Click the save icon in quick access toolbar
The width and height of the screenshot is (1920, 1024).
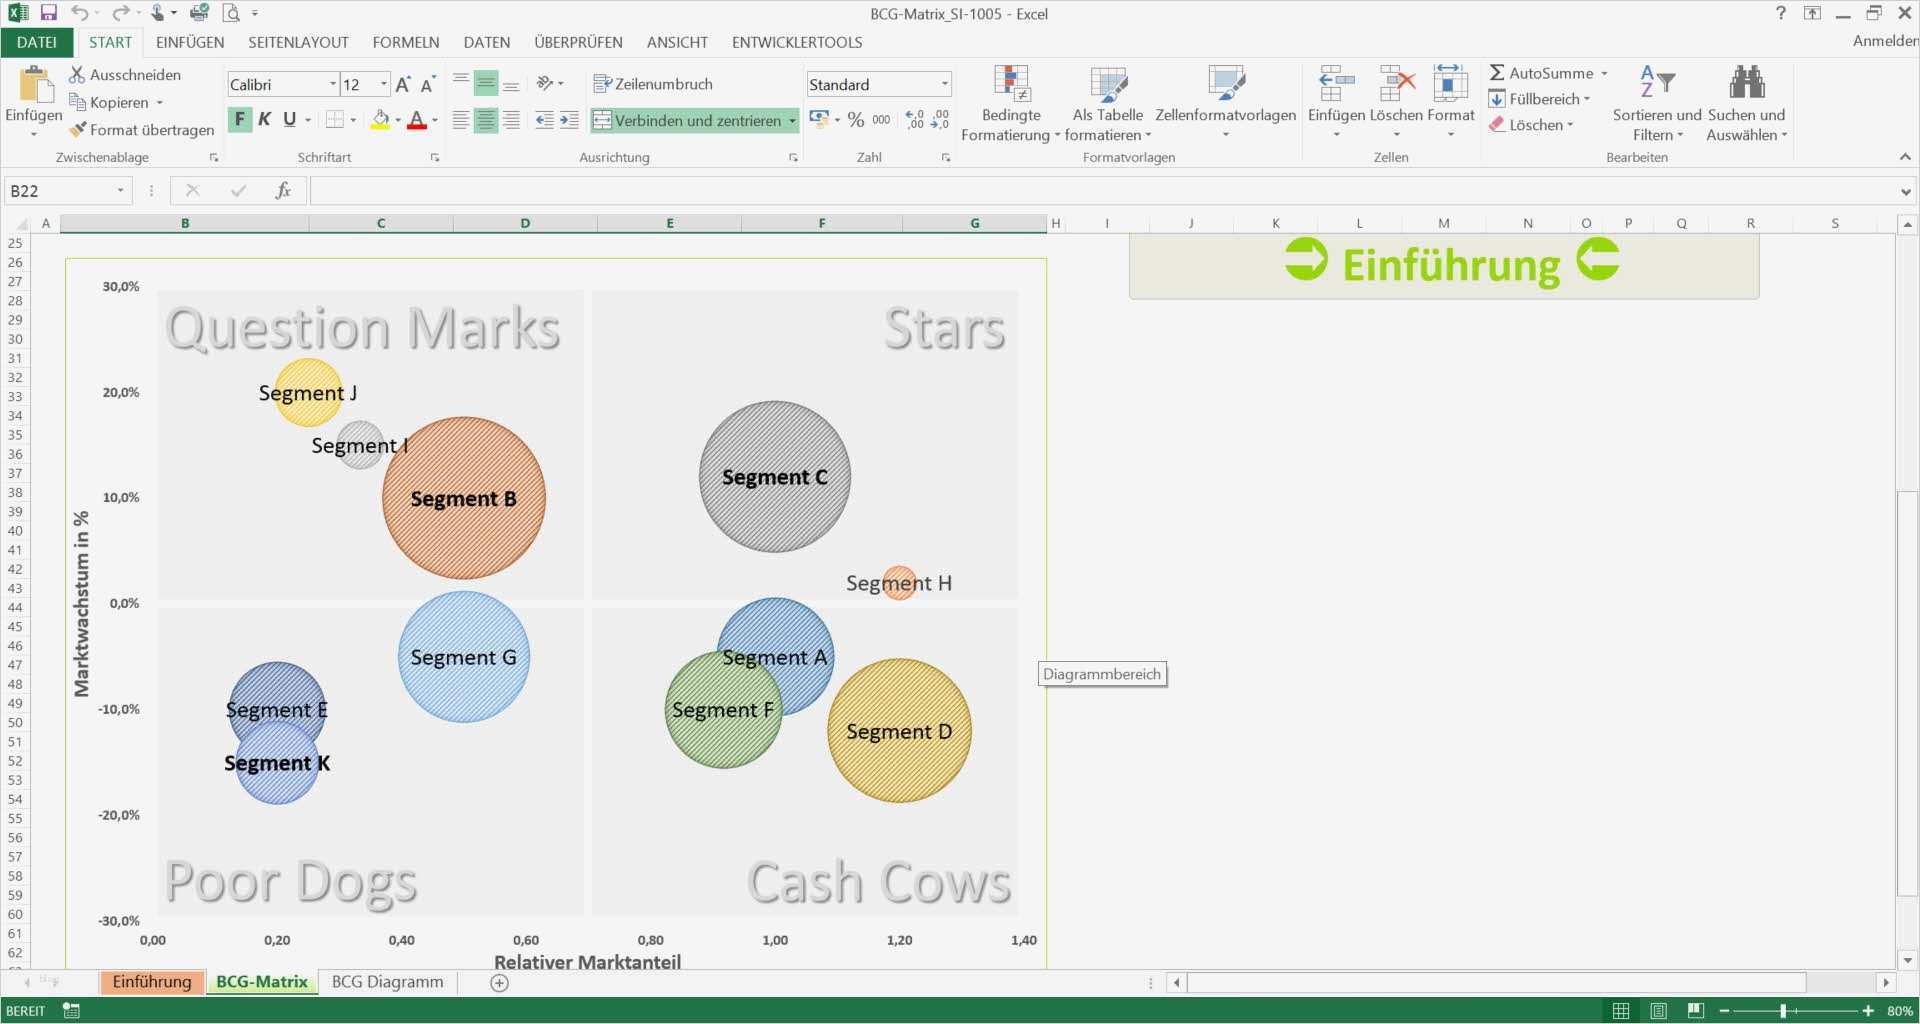click(48, 13)
